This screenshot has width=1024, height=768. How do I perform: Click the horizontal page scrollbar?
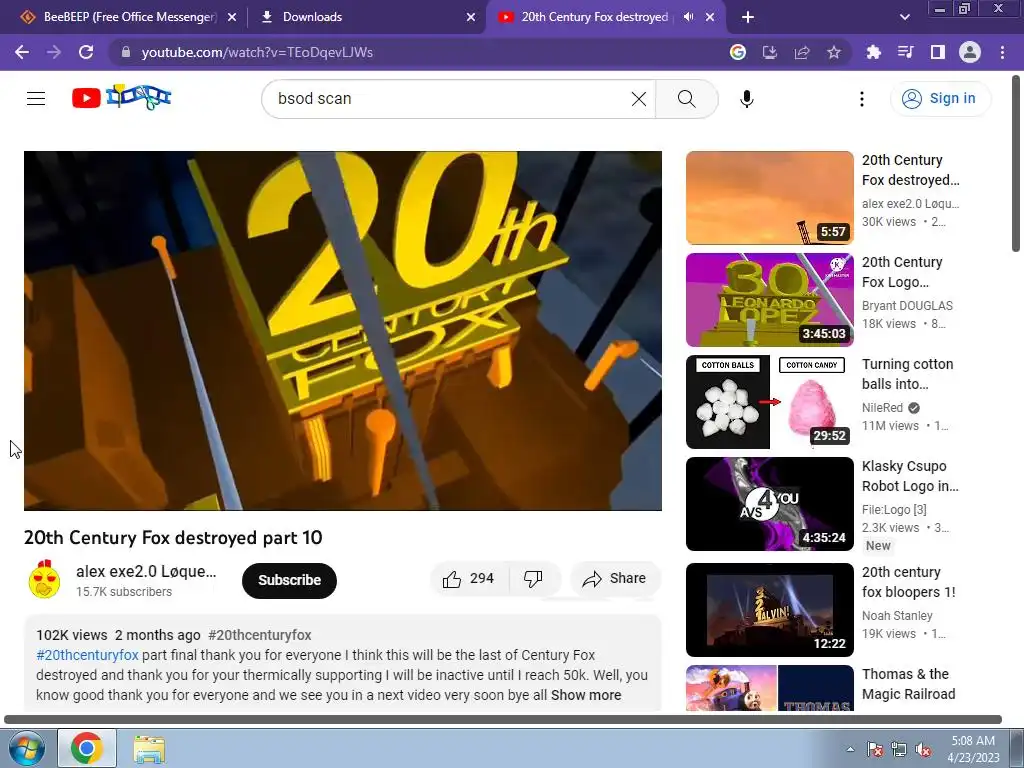(x=503, y=720)
